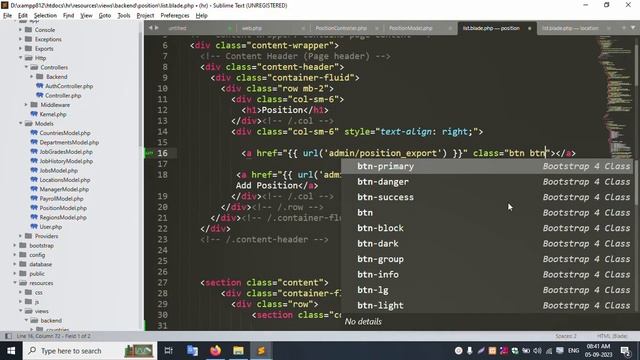
Task: Click the PayrollModel.php file icon
Action: coord(34,198)
